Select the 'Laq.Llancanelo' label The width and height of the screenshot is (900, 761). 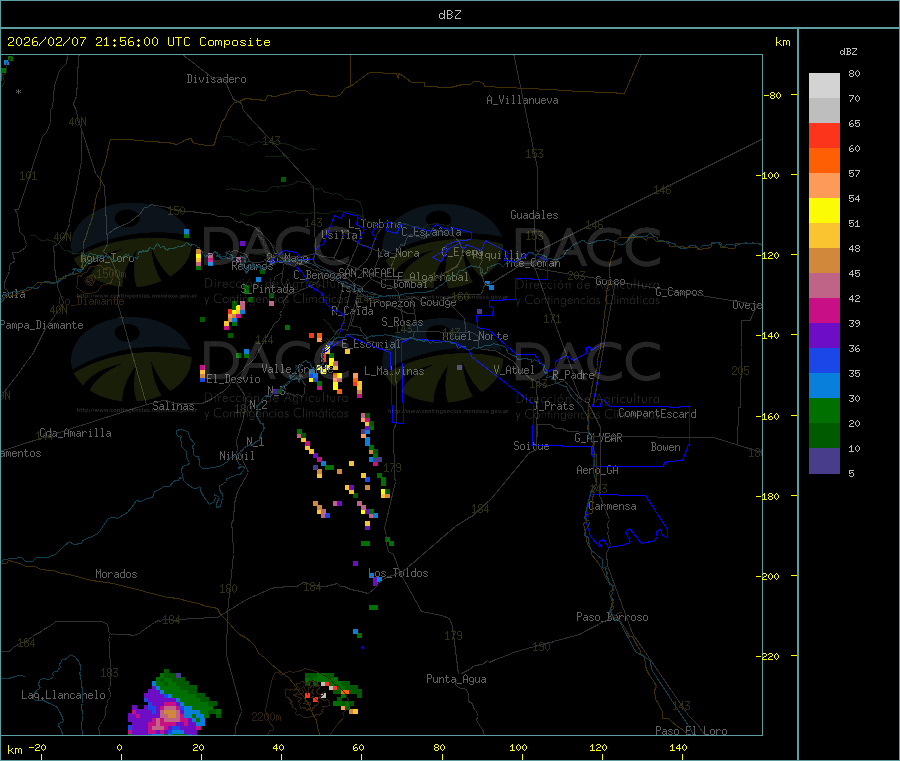[64, 695]
